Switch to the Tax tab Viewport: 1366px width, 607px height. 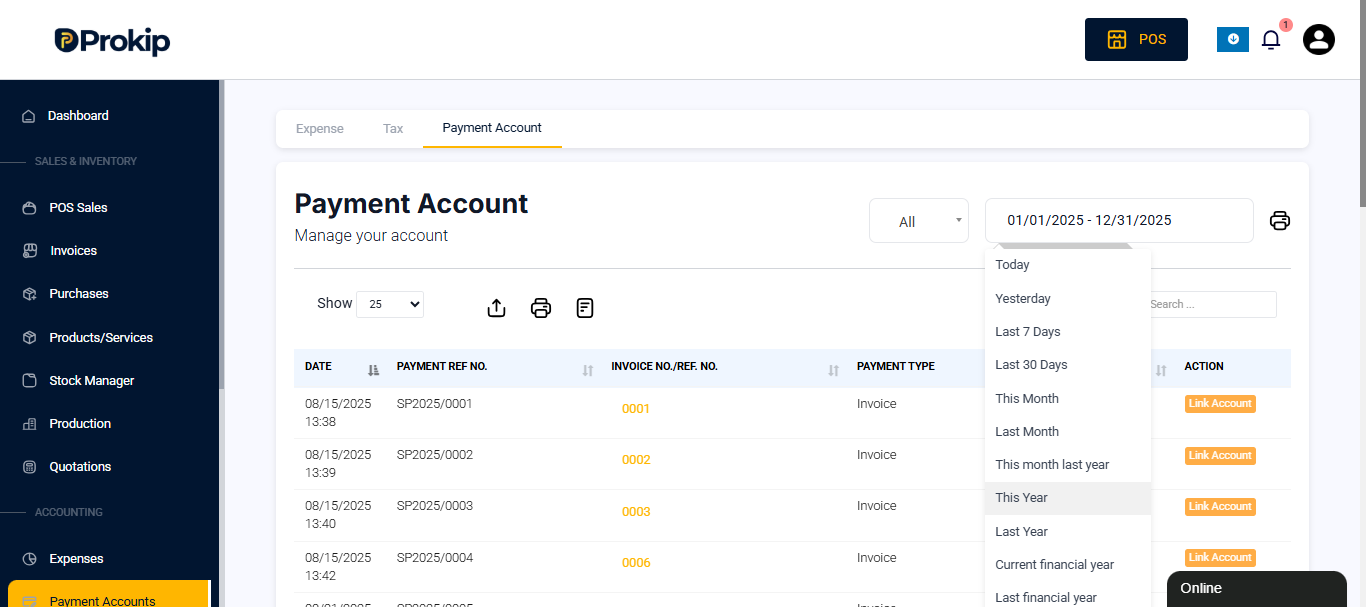tap(393, 129)
